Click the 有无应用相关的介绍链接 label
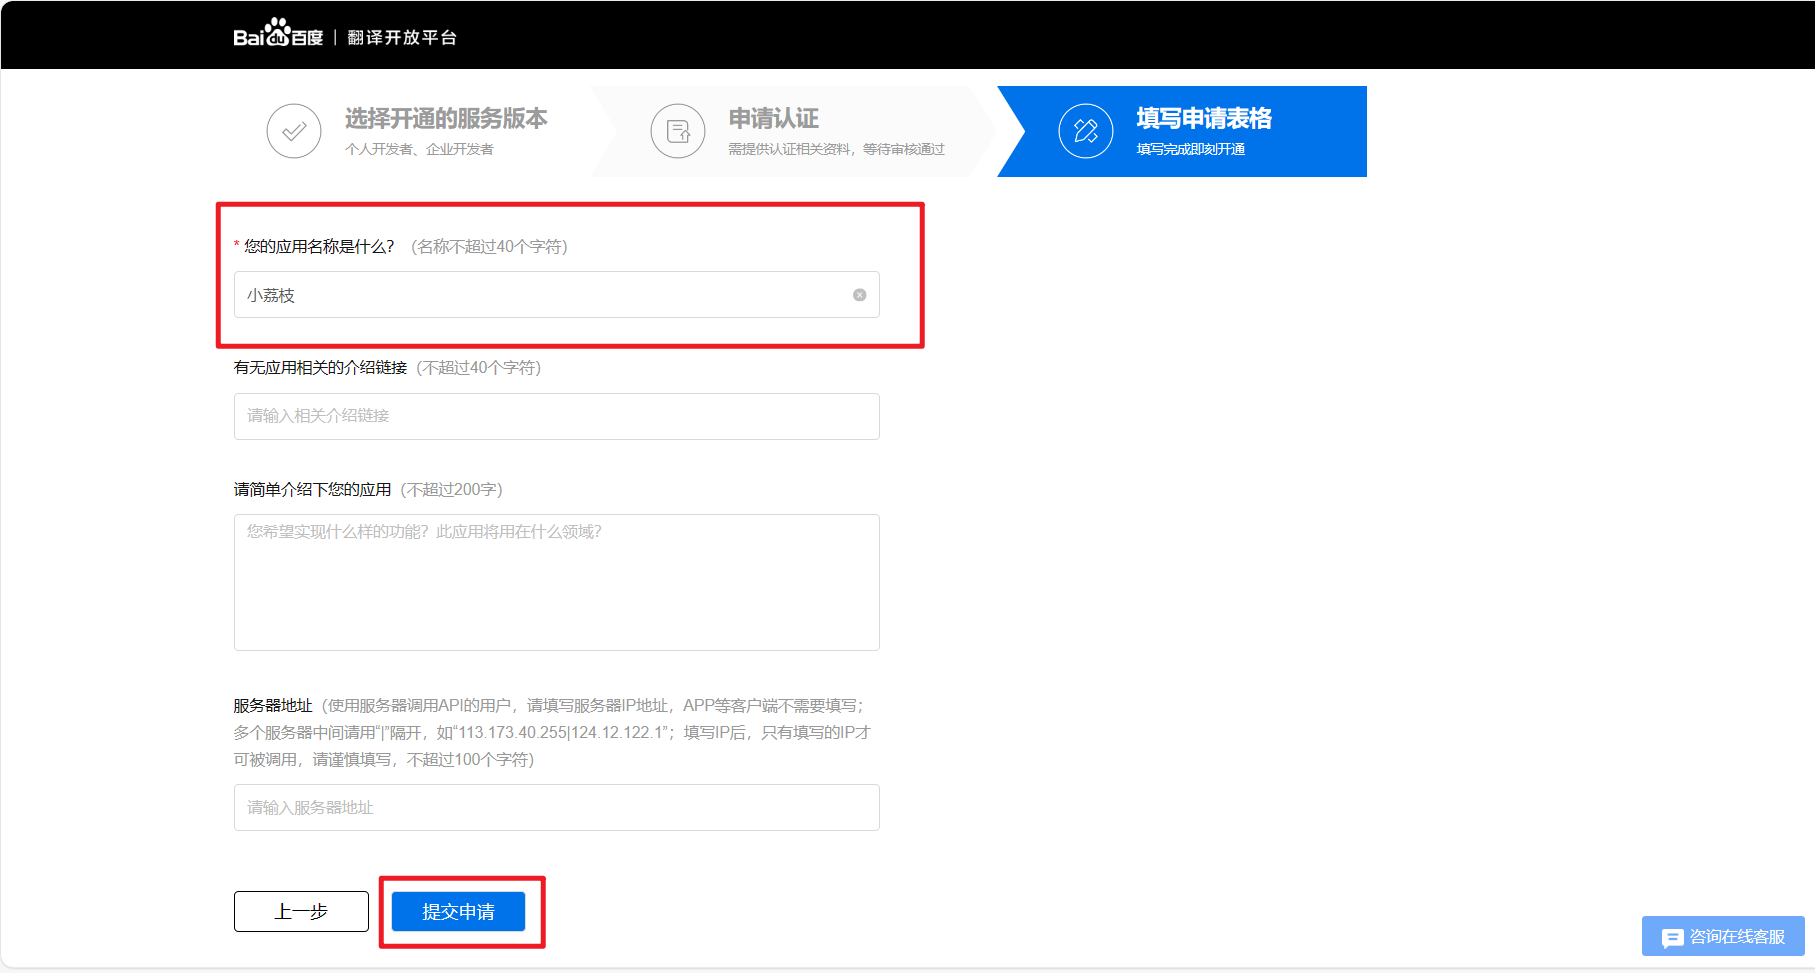Viewport: 1815px width, 973px height. point(318,367)
